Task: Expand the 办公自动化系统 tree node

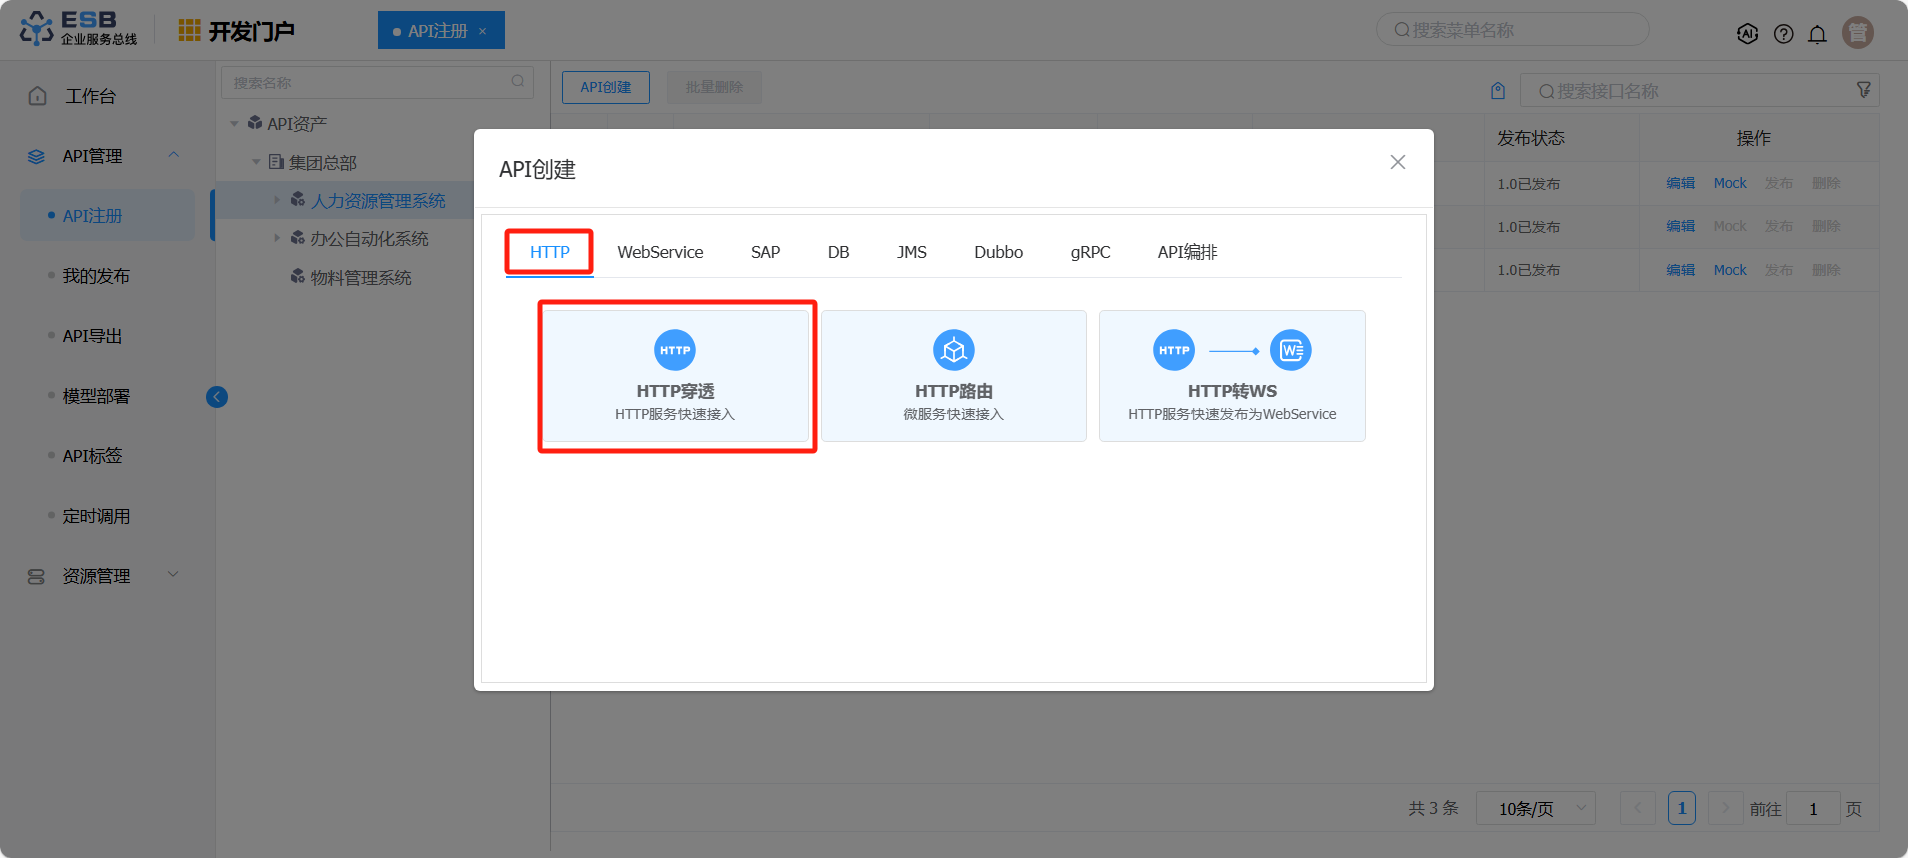Action: (277, 238)
